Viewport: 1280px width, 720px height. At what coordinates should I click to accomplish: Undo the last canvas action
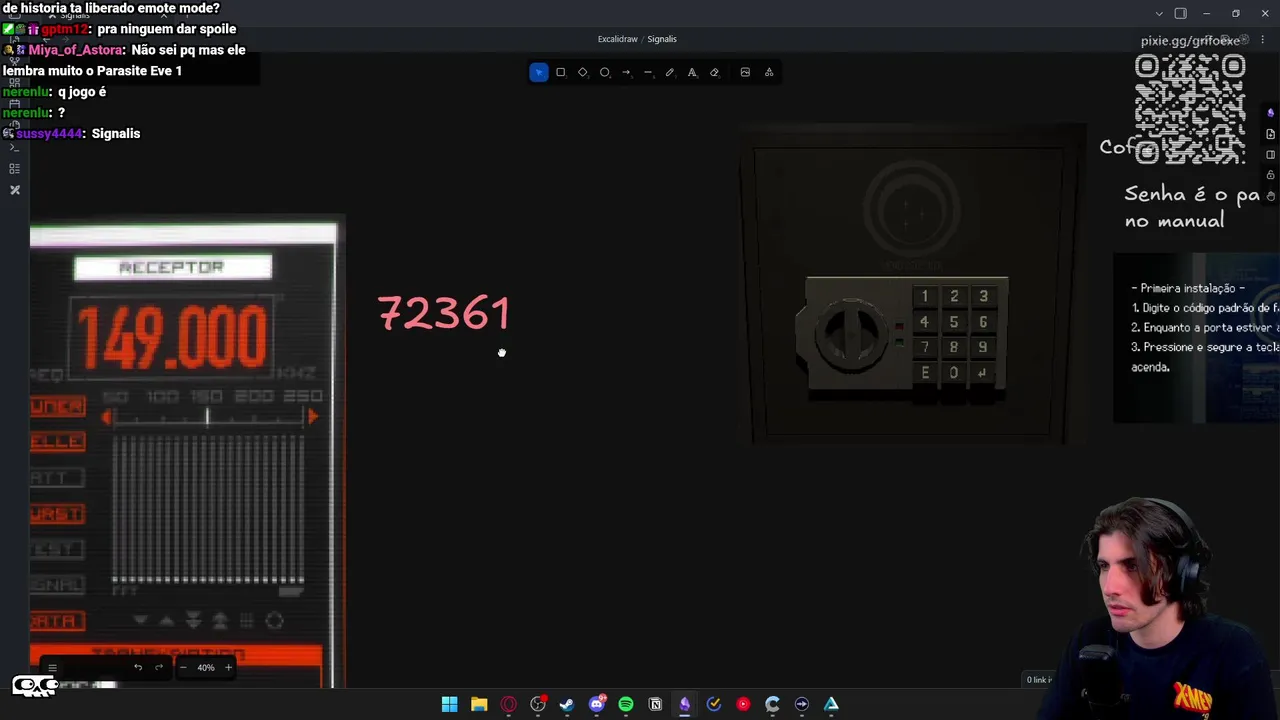138,667
